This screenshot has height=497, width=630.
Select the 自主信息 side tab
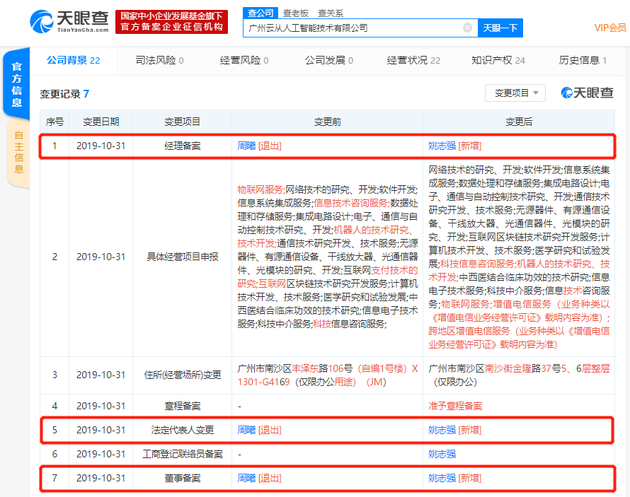[x=18, y=153]
